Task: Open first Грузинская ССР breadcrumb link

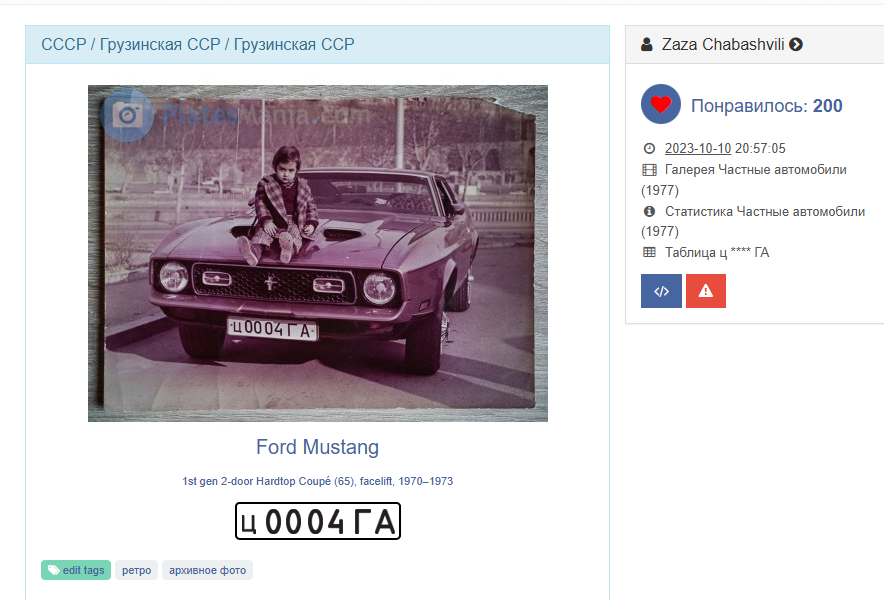Action: (160, 45)
